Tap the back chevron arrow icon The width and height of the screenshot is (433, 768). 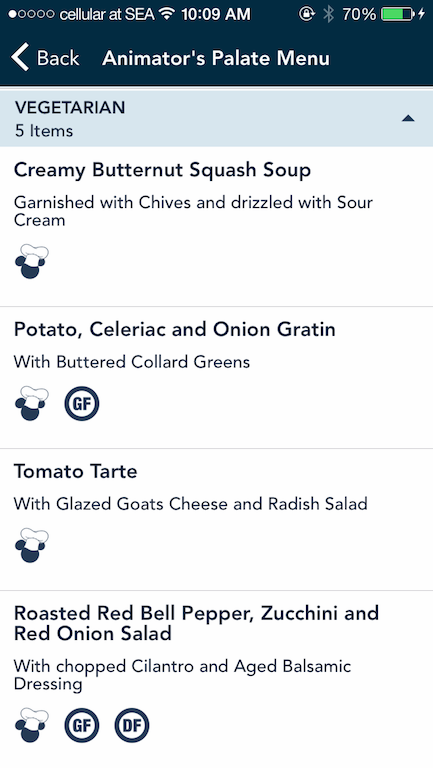pyautogui.click(x=20, y=57)
